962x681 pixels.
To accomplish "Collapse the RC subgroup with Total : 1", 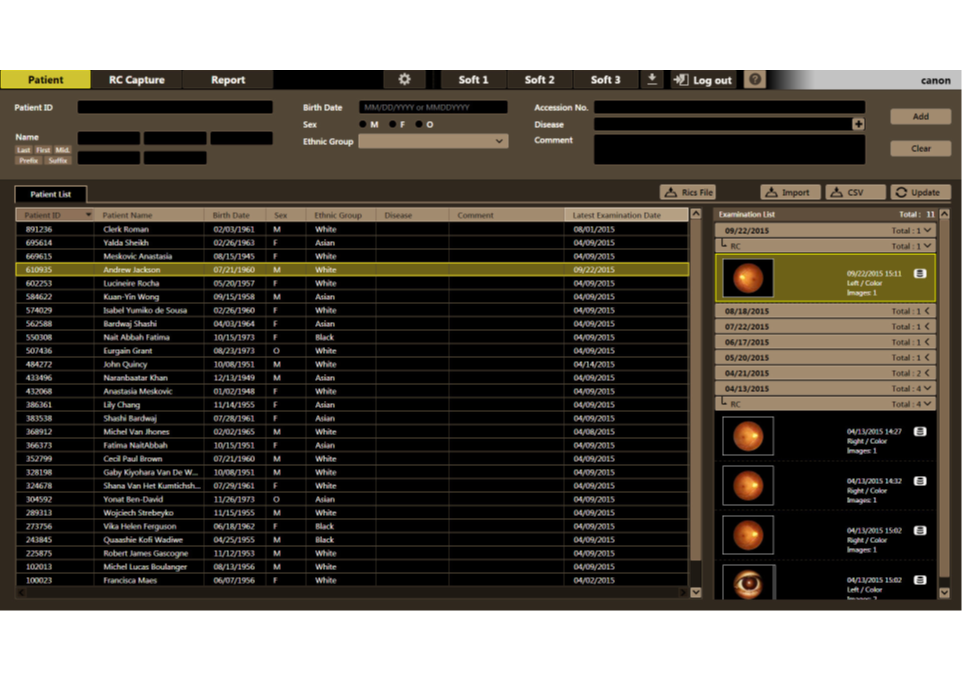I will coord(928,246).
